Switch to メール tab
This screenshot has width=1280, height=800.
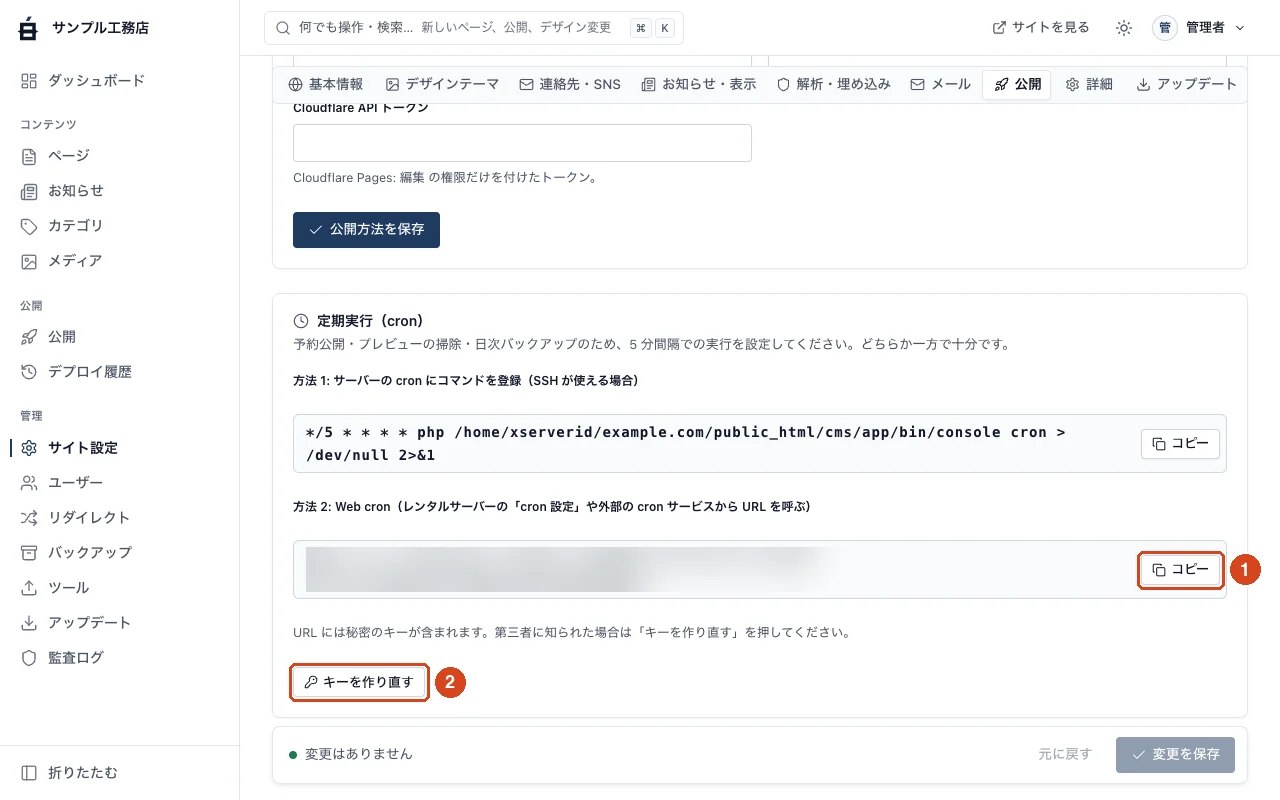(x=940, y=84)
